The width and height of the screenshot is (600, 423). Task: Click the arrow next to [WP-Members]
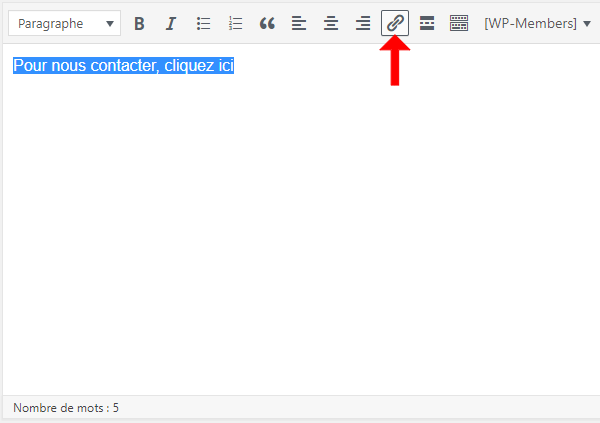(586, 23)
